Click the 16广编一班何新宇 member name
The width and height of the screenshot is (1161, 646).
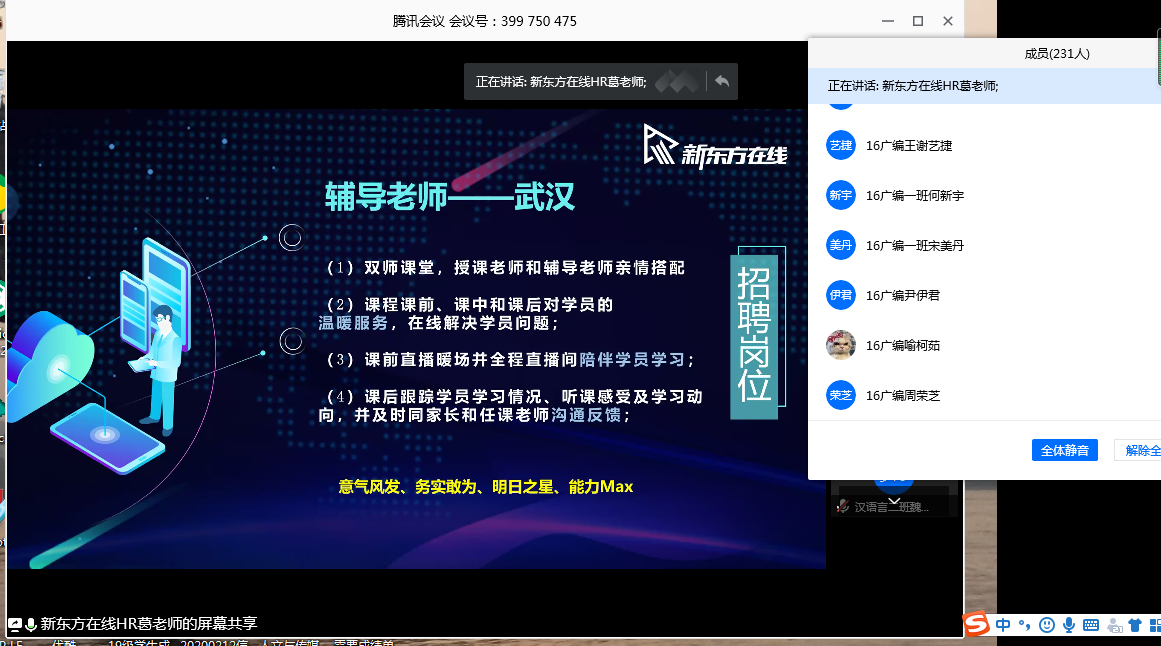click(914, 196)
